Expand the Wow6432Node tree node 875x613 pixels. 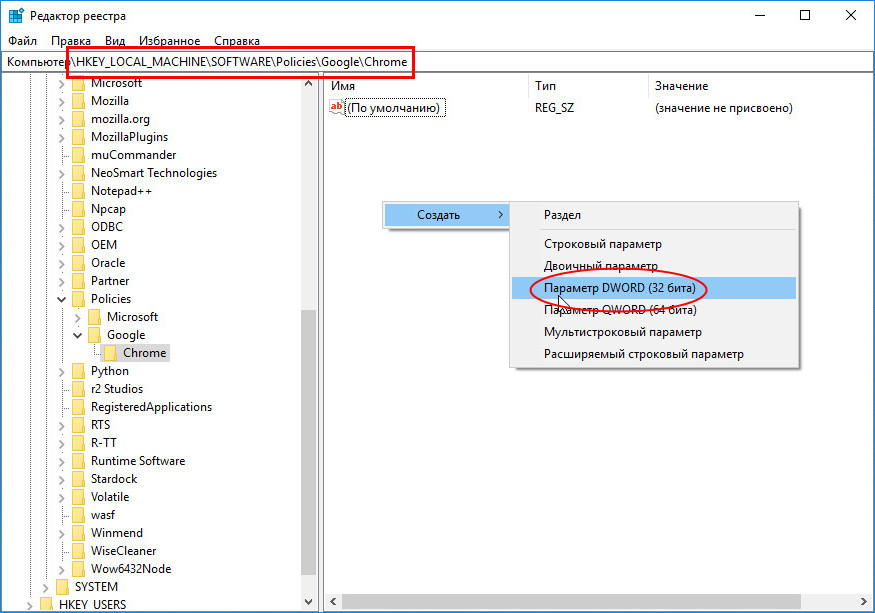coord(61,569)
